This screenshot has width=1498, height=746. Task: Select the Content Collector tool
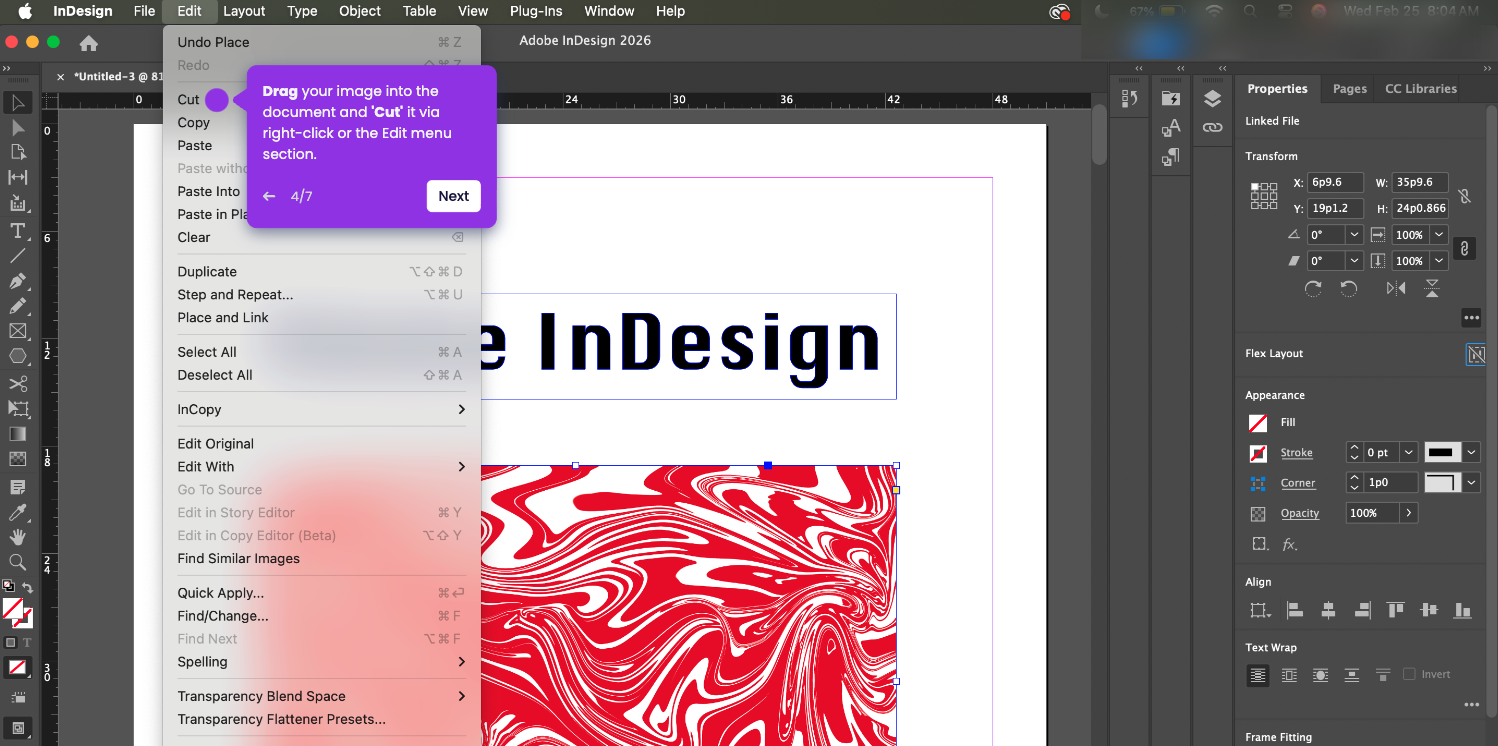18,204
